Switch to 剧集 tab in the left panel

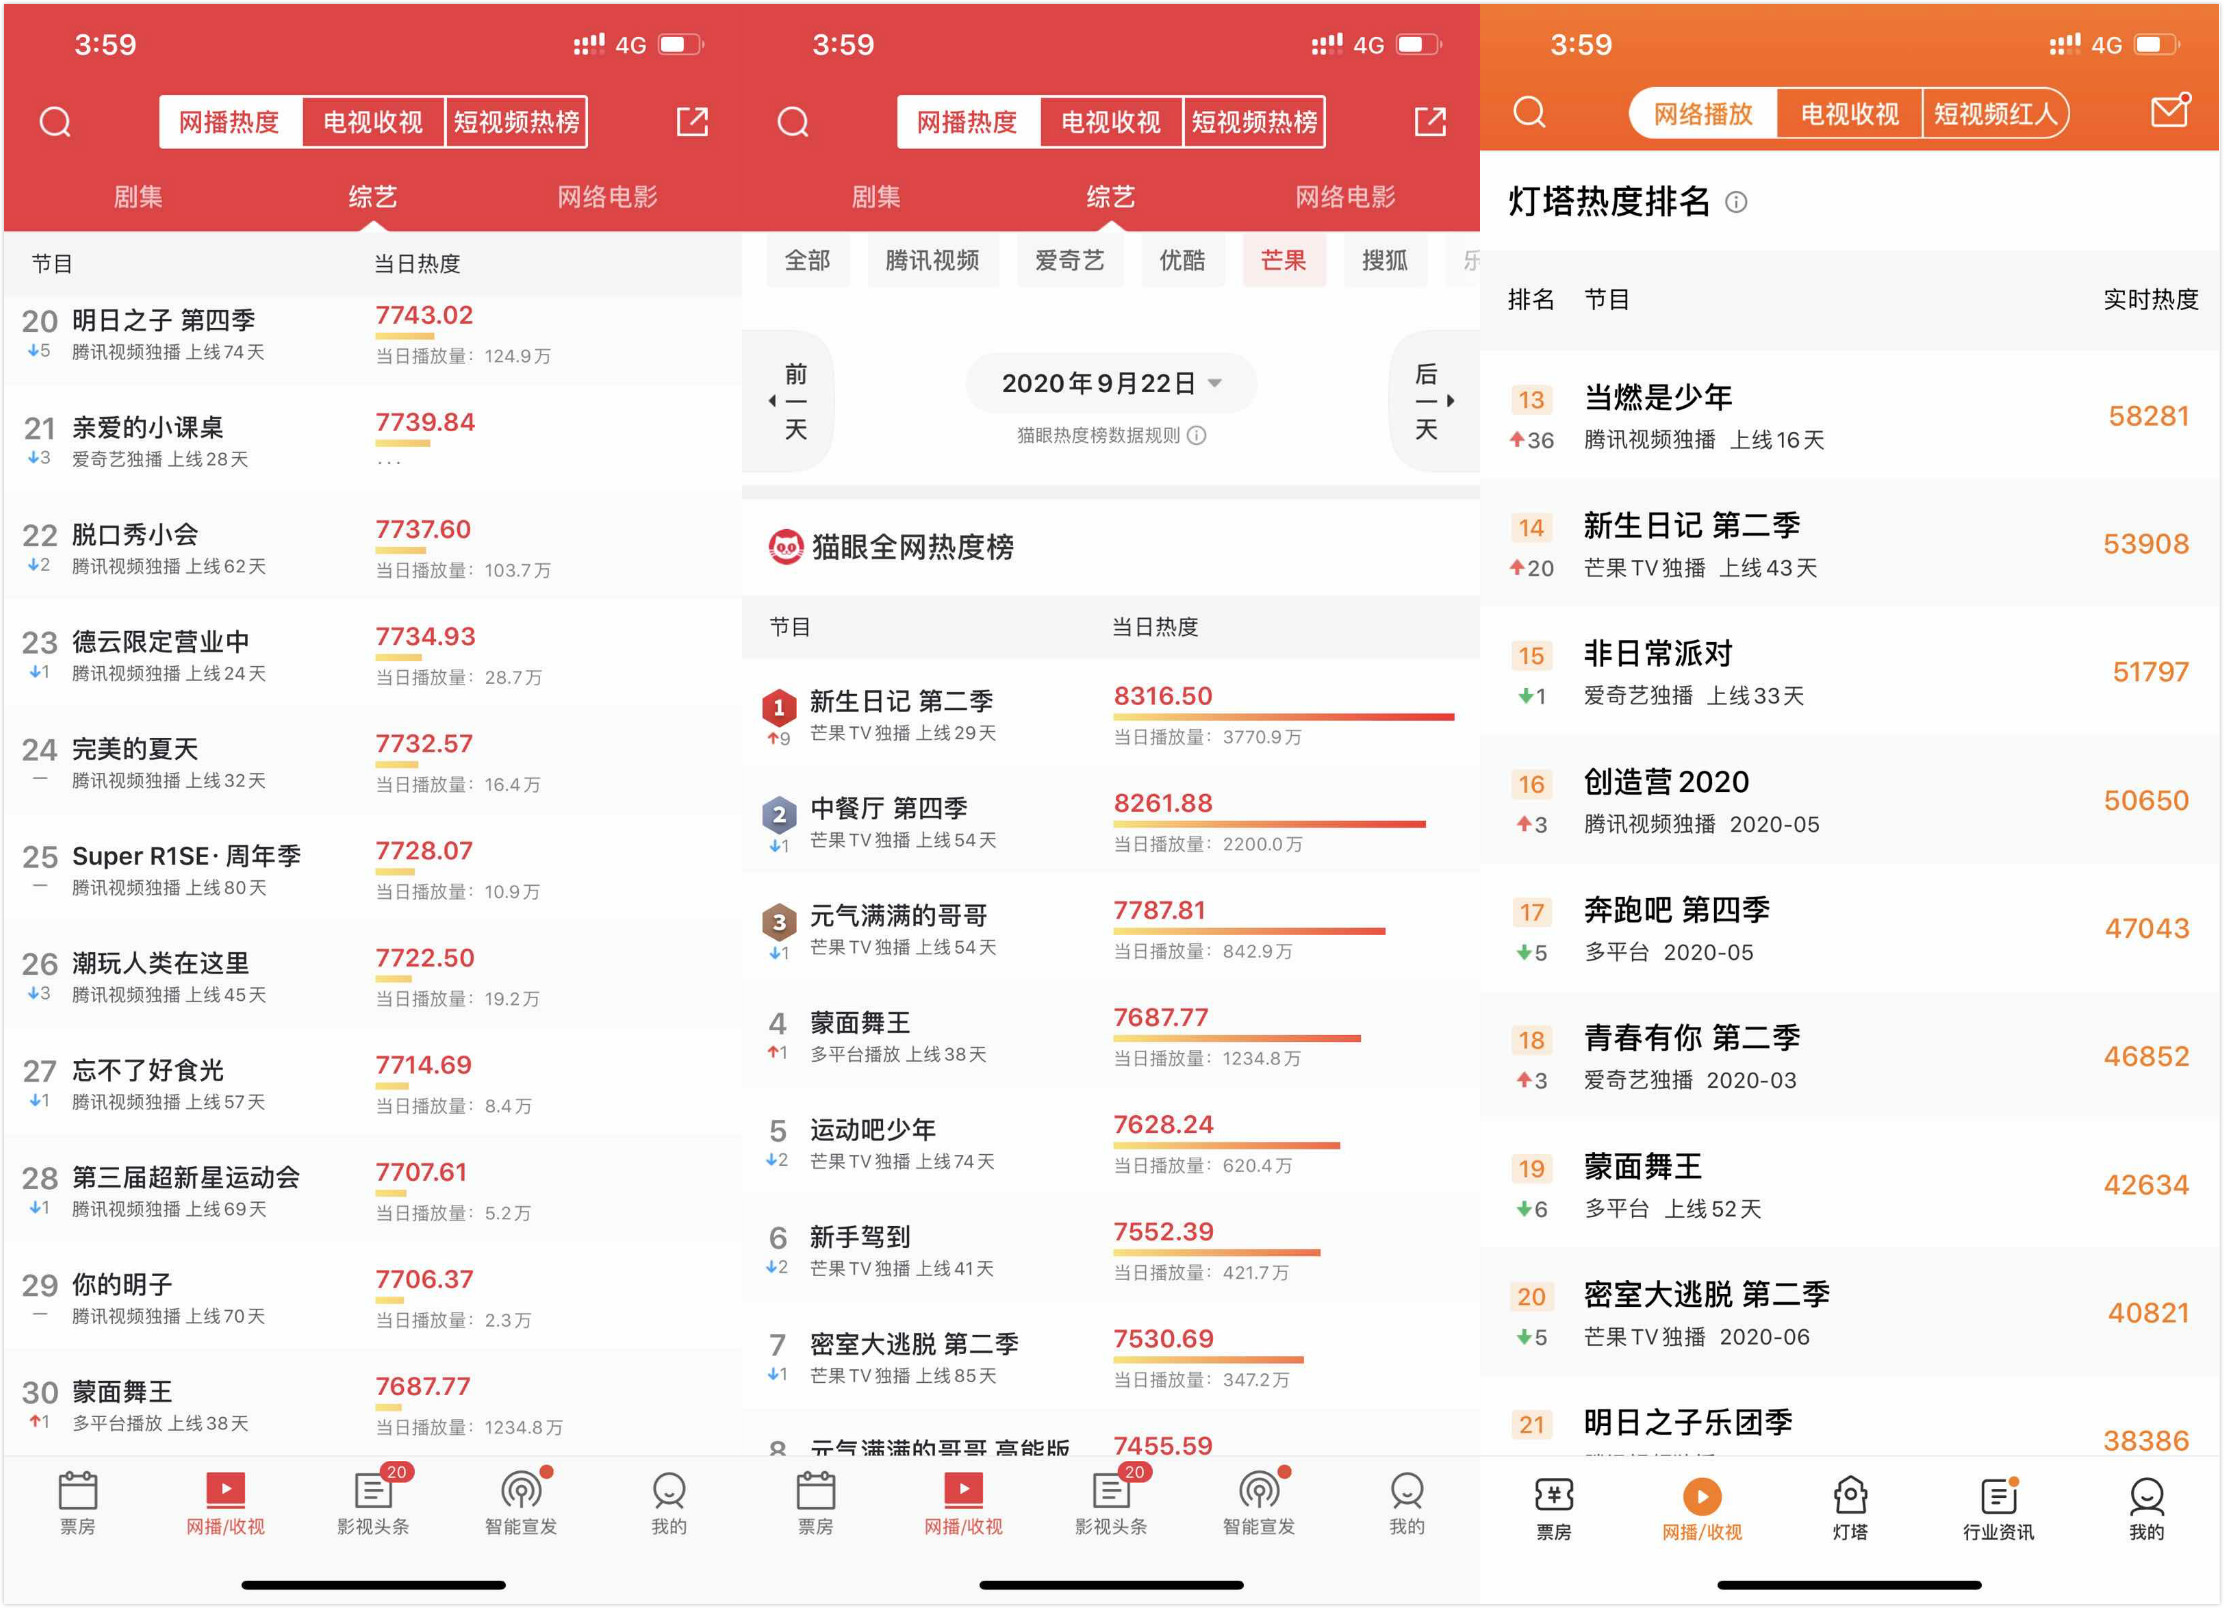tap(137, 197)
